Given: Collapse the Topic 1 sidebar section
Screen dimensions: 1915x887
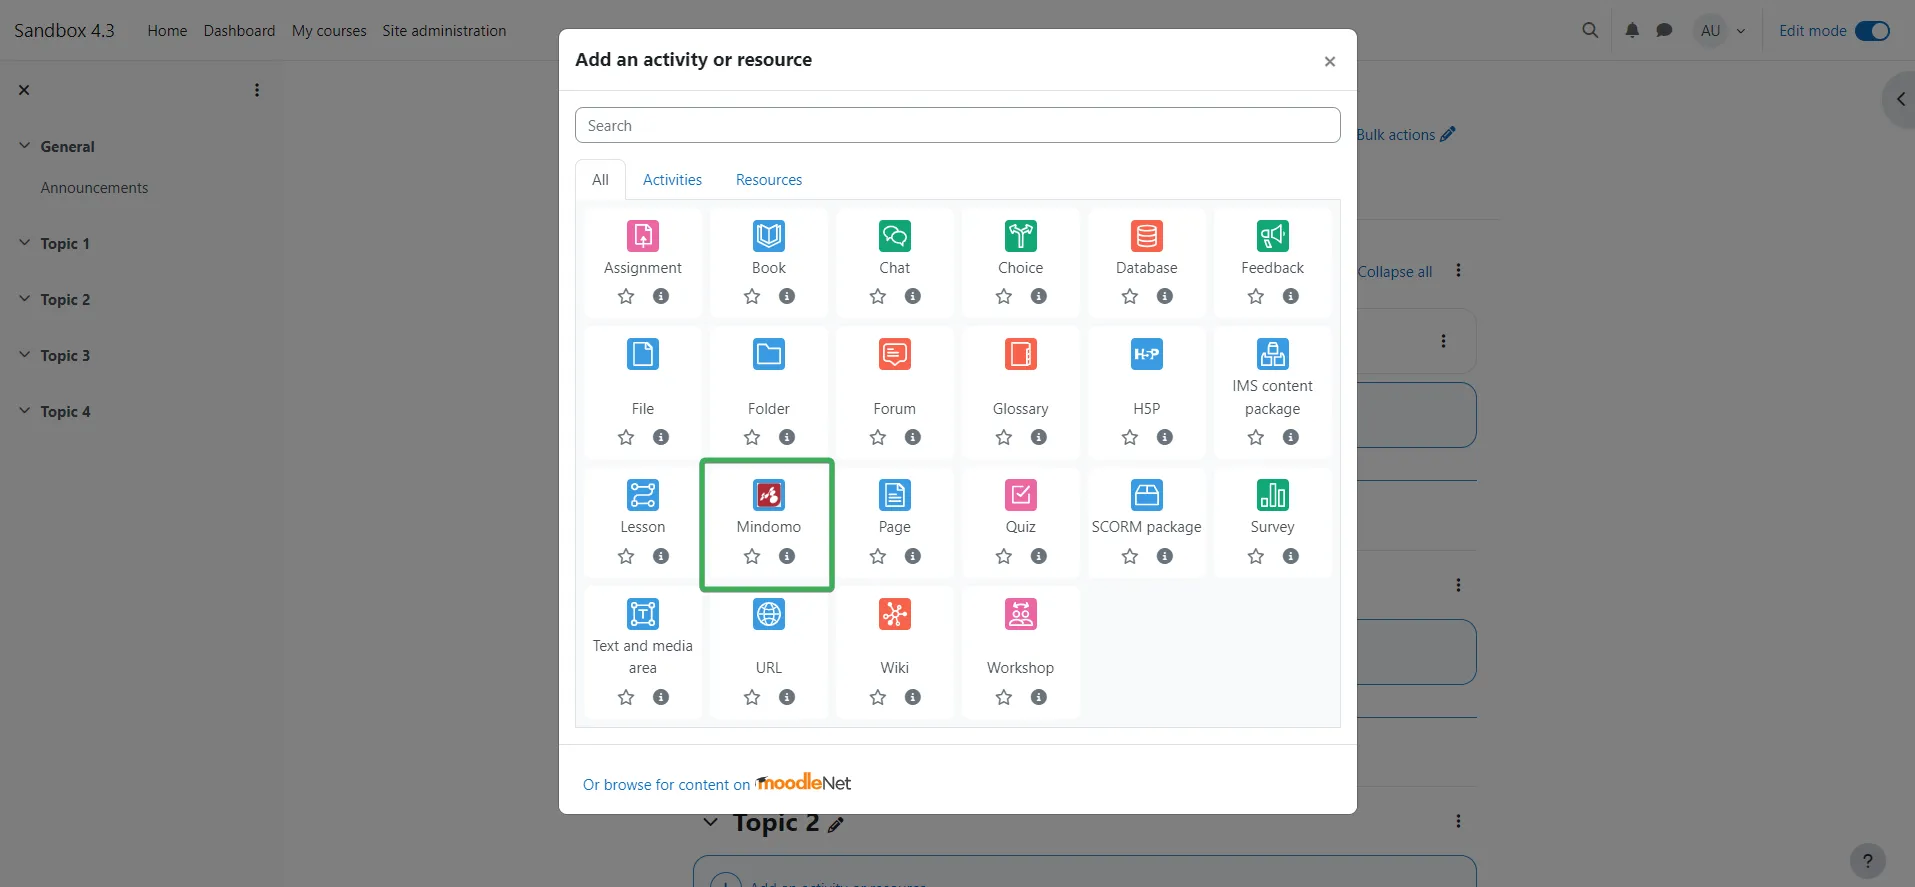Looking at the screenshot, I should click(25, 243).
